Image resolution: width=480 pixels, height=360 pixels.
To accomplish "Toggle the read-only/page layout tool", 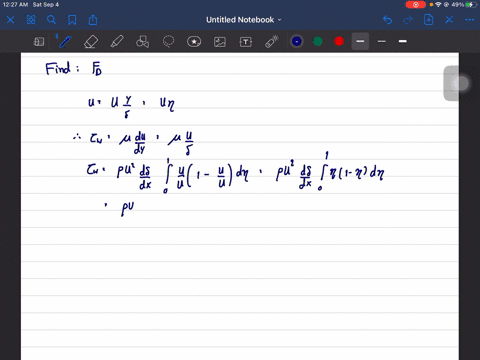I will click(x=39, y=42).
